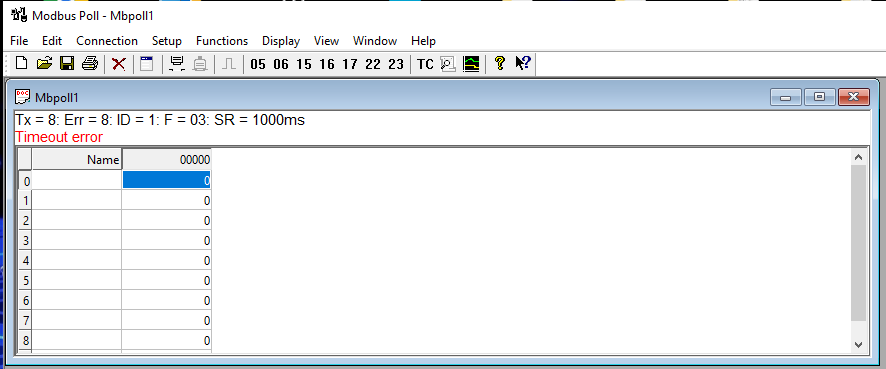Click the context help arrow icon
This screenshot has height=369, width=886.
pyautogui.click(x=523, y=63)
